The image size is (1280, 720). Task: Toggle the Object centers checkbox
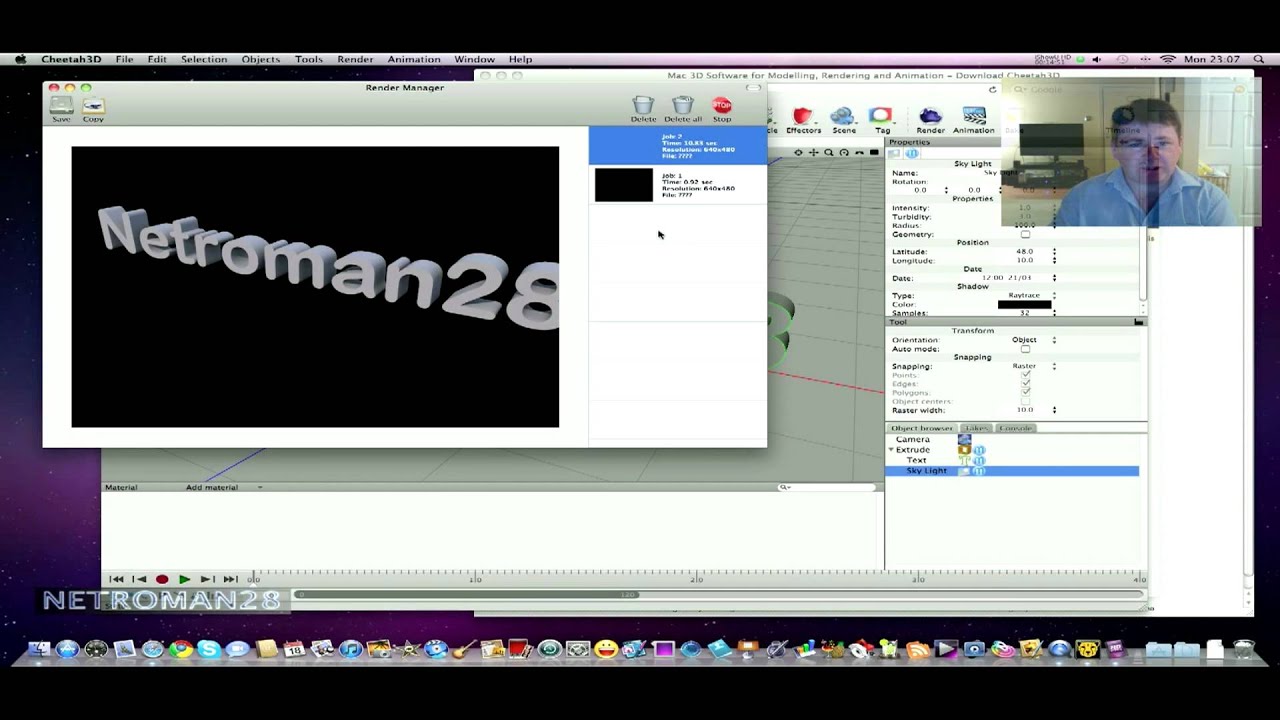point(1025,402)
